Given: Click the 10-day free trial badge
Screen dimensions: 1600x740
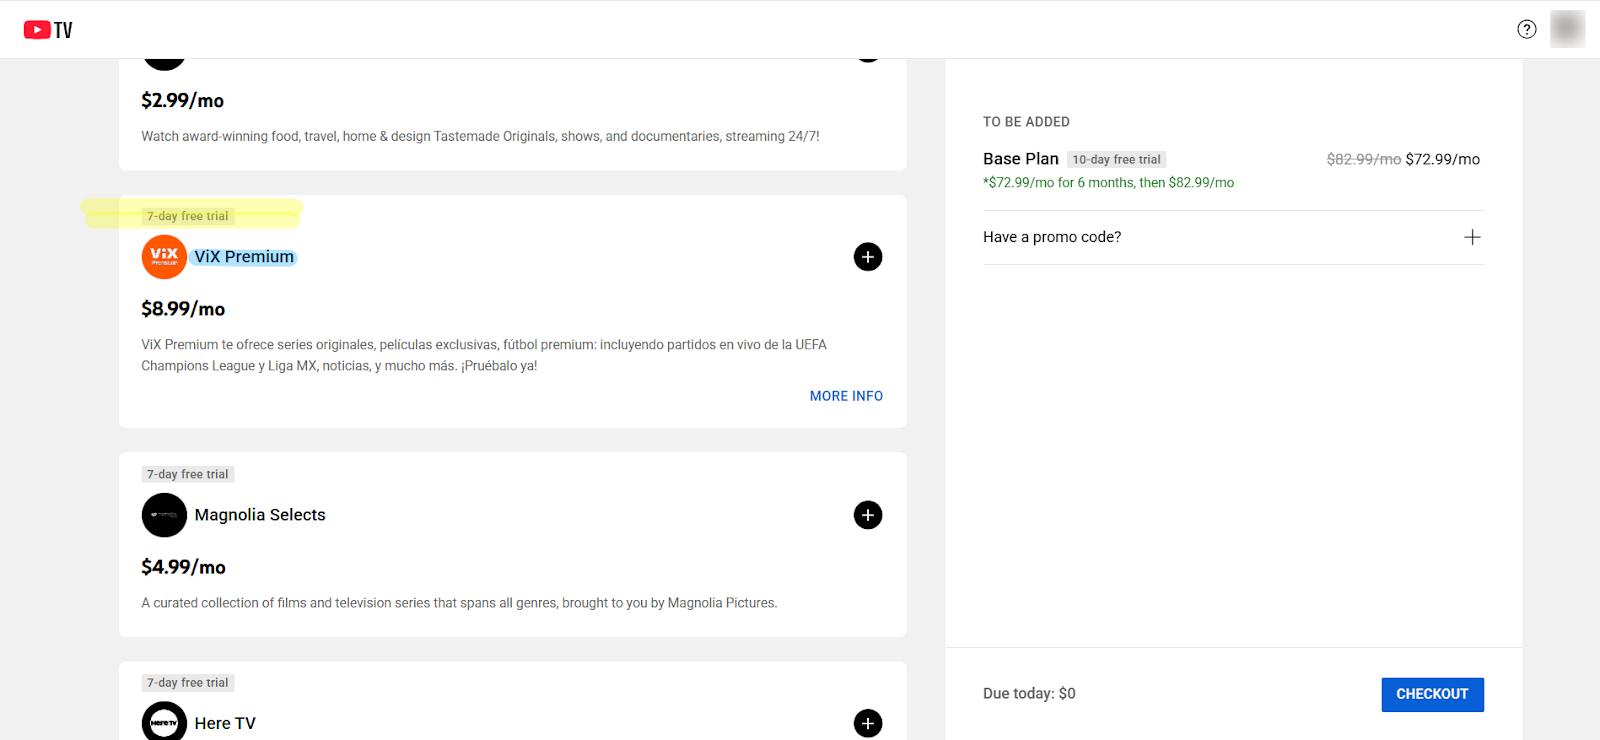Looking at the screenshot, I should coord(1117,160).
